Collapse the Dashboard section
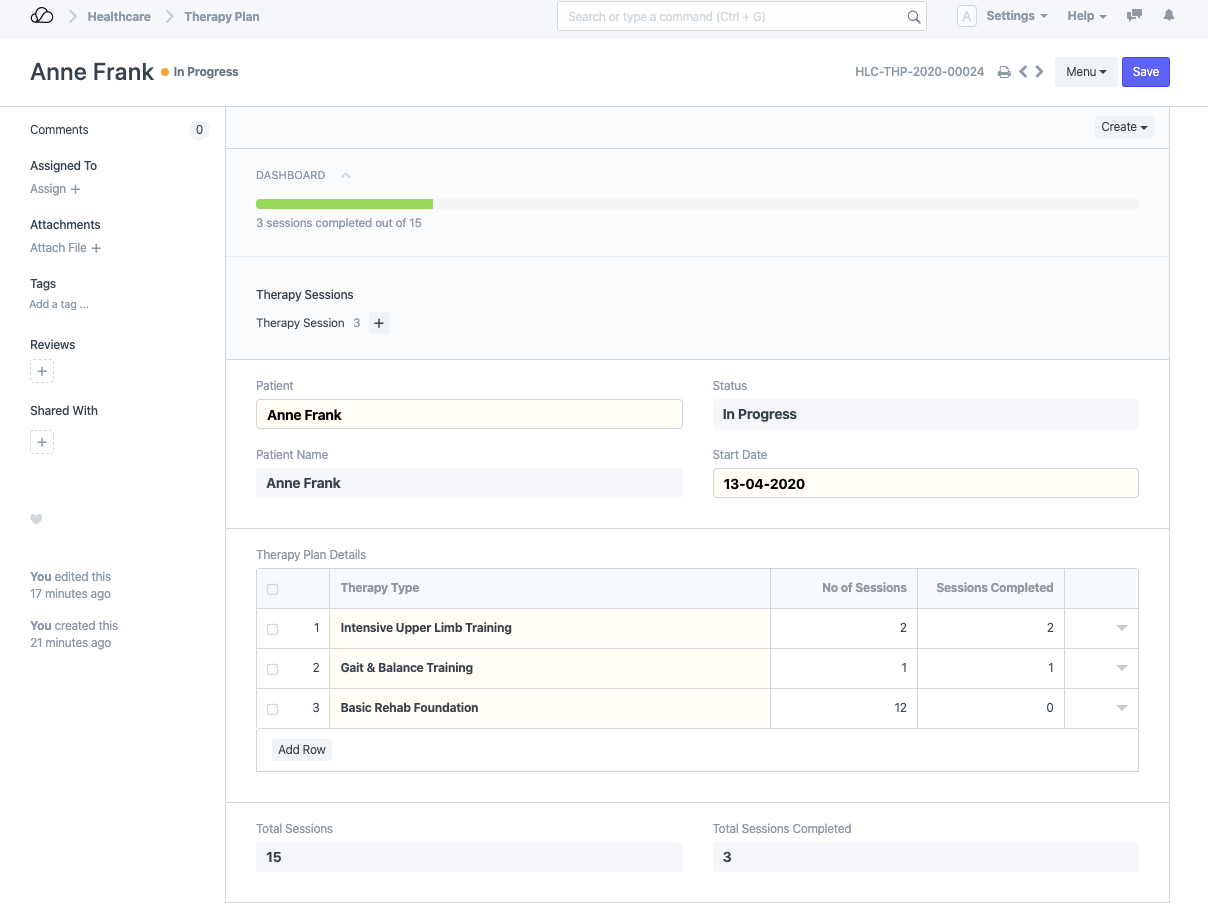This screenshot has width=1208, height=920. tap(345, 175)
